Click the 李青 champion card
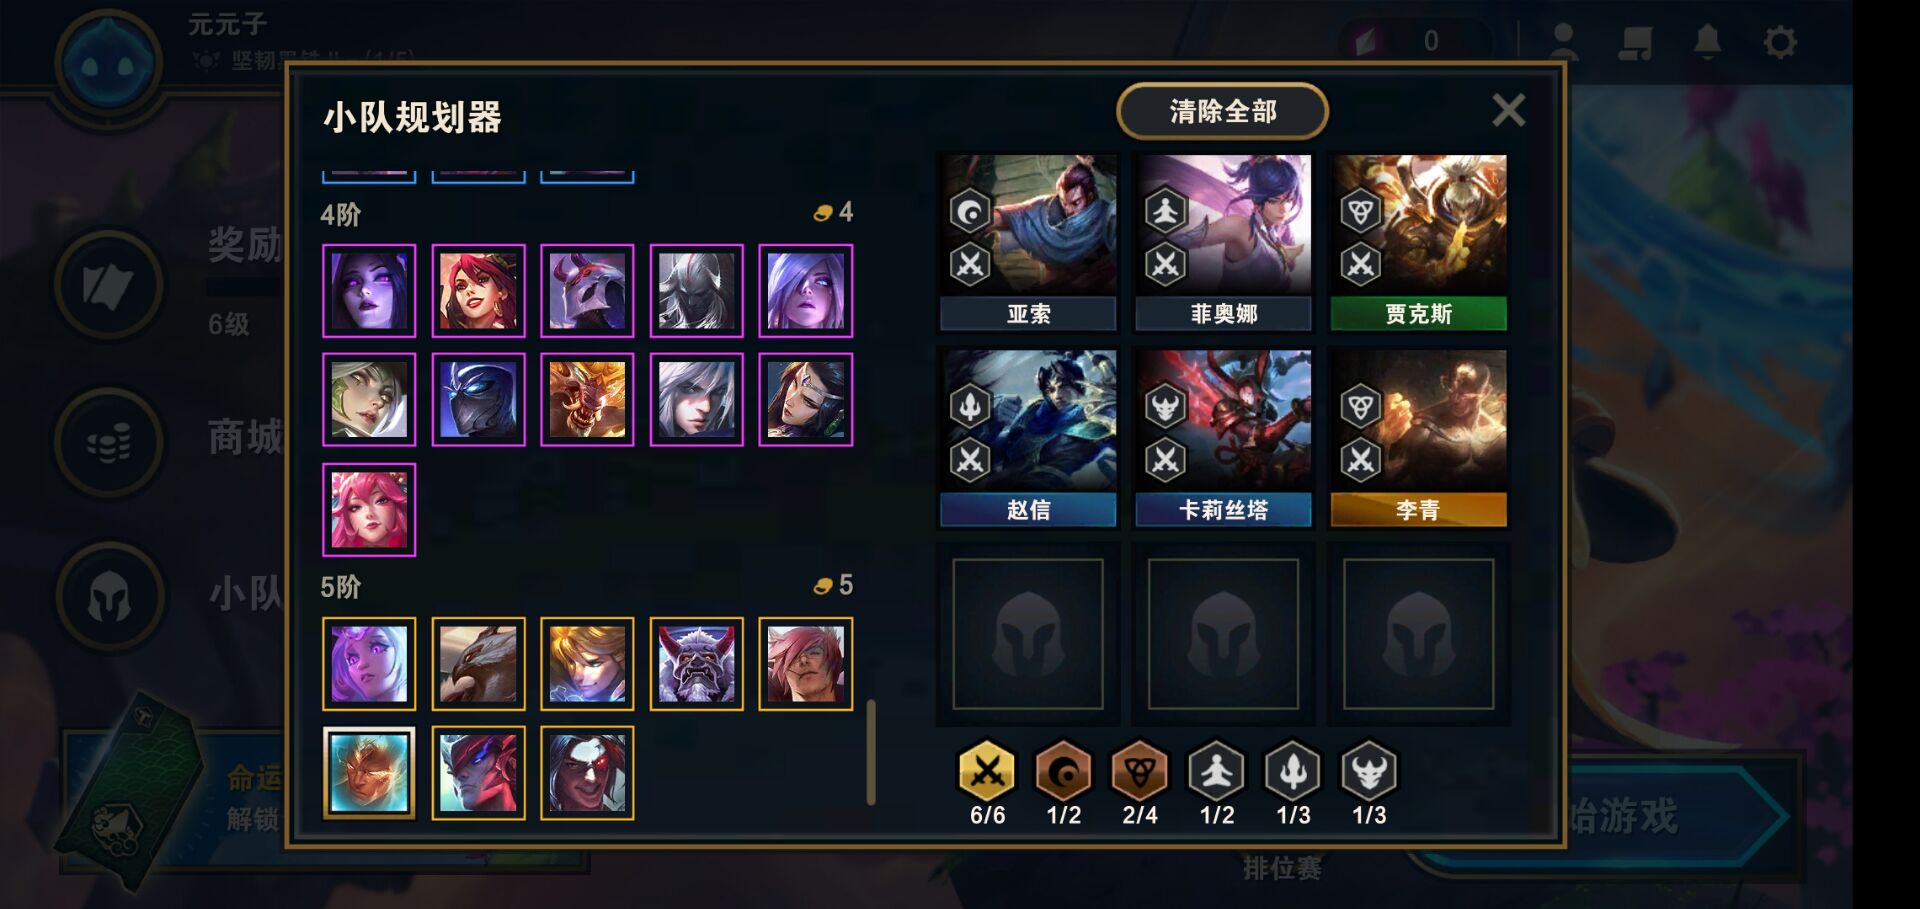Screen dimensions: 1920x909 1418,438
